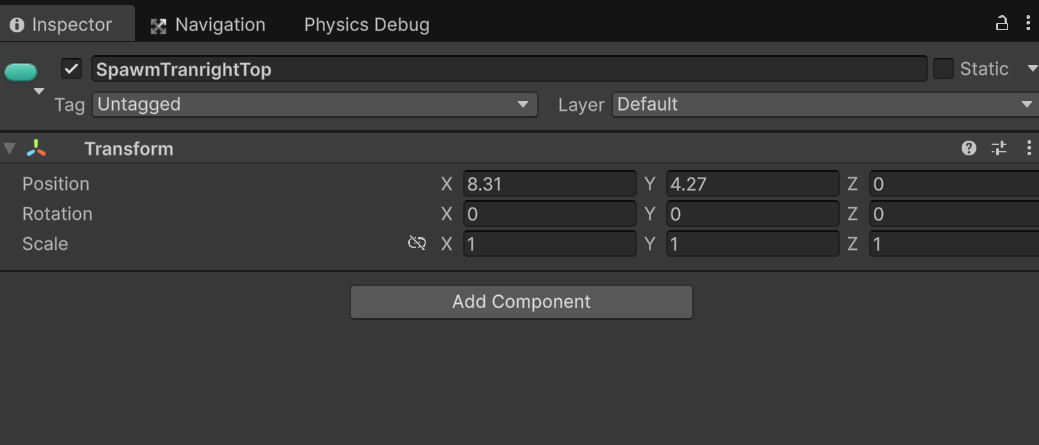Viewport: 1039px width, 445px height.
Task: Open Transform component more options menu
Action: click(1029, 148)
